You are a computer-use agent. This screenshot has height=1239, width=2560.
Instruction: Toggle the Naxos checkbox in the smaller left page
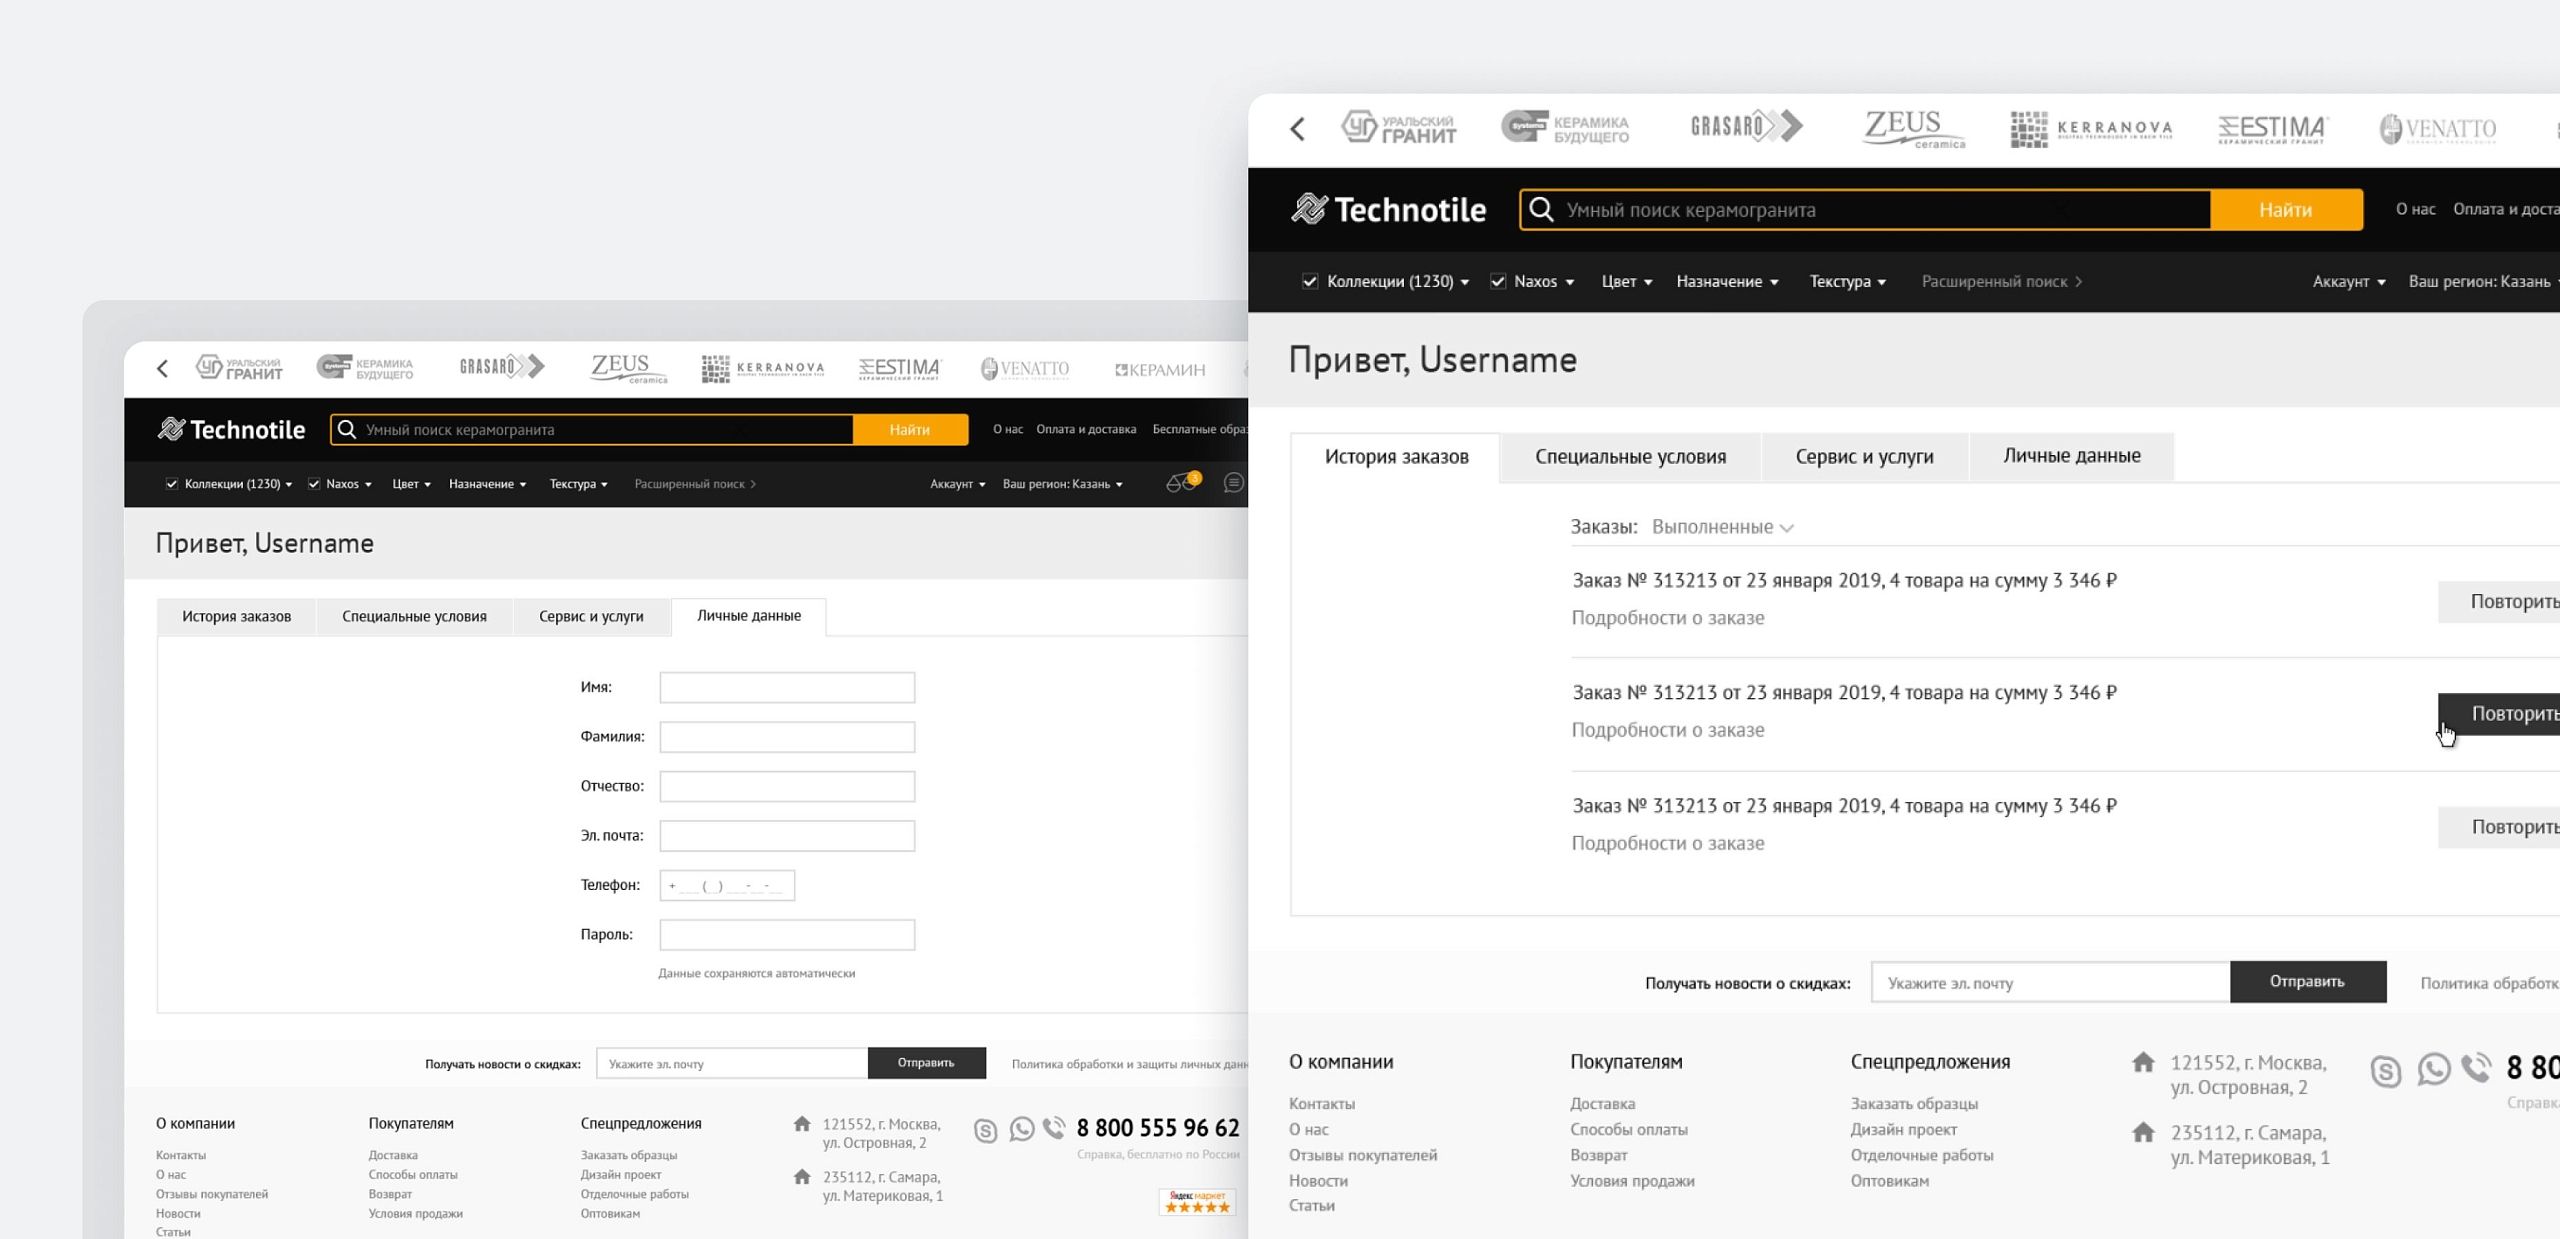point(314,484)
